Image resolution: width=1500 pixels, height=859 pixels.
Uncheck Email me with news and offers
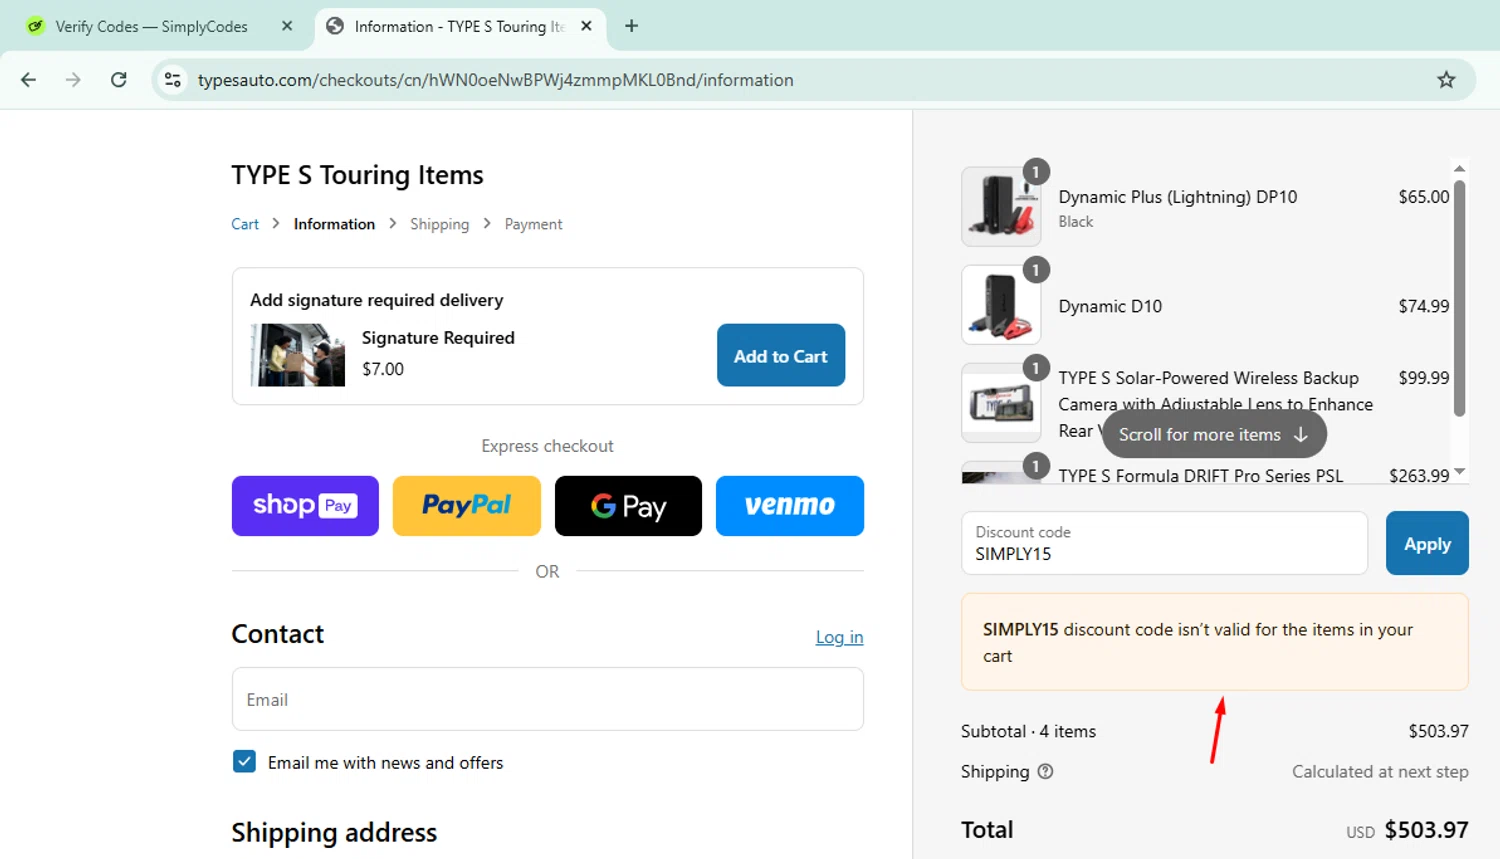244,762
